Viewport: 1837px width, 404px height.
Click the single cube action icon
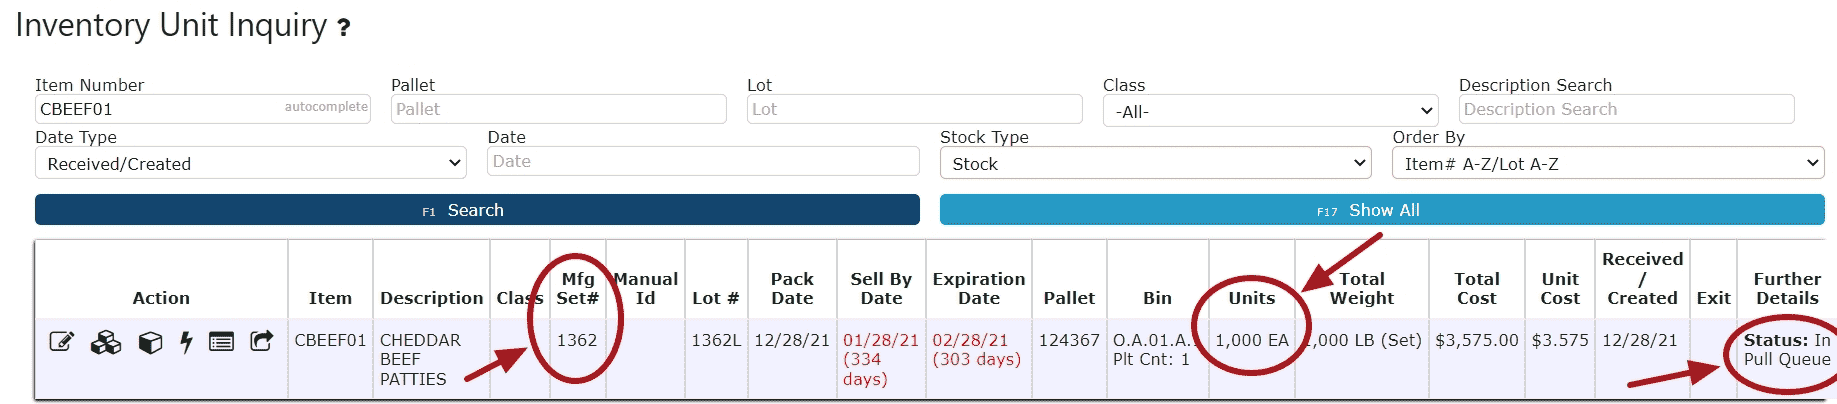coord(150,343)
